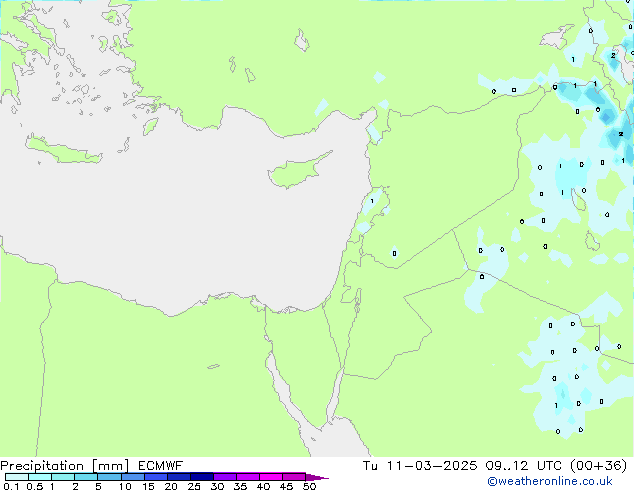Click the "ECMWF" model label
This screenshot has width=634, height=490.
coord(161,466)
